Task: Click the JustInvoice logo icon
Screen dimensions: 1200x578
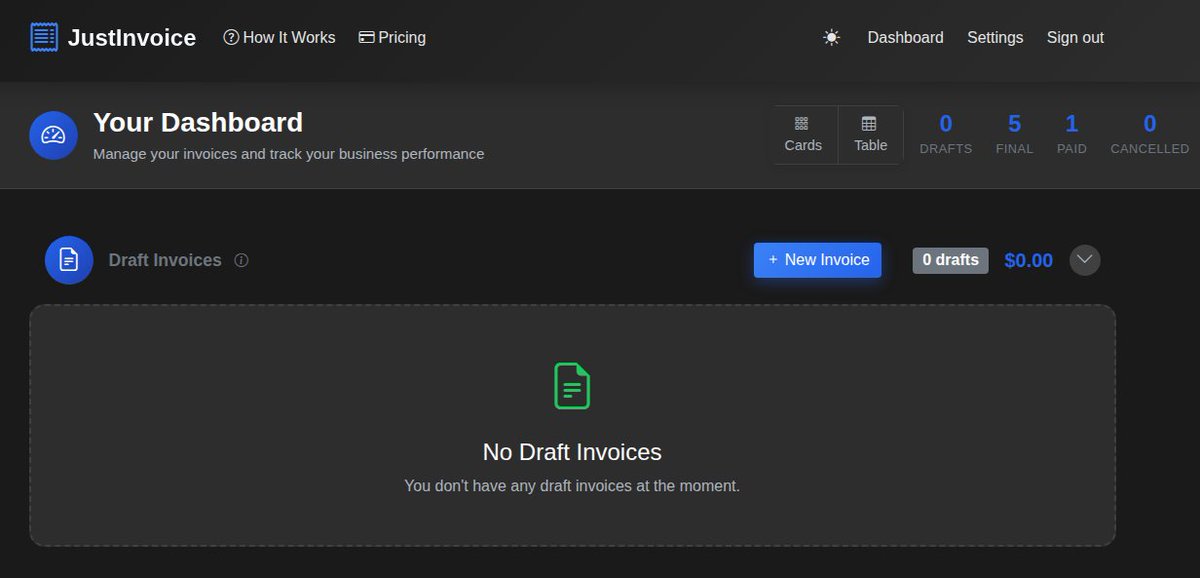Action: click(x=44, y=38)
